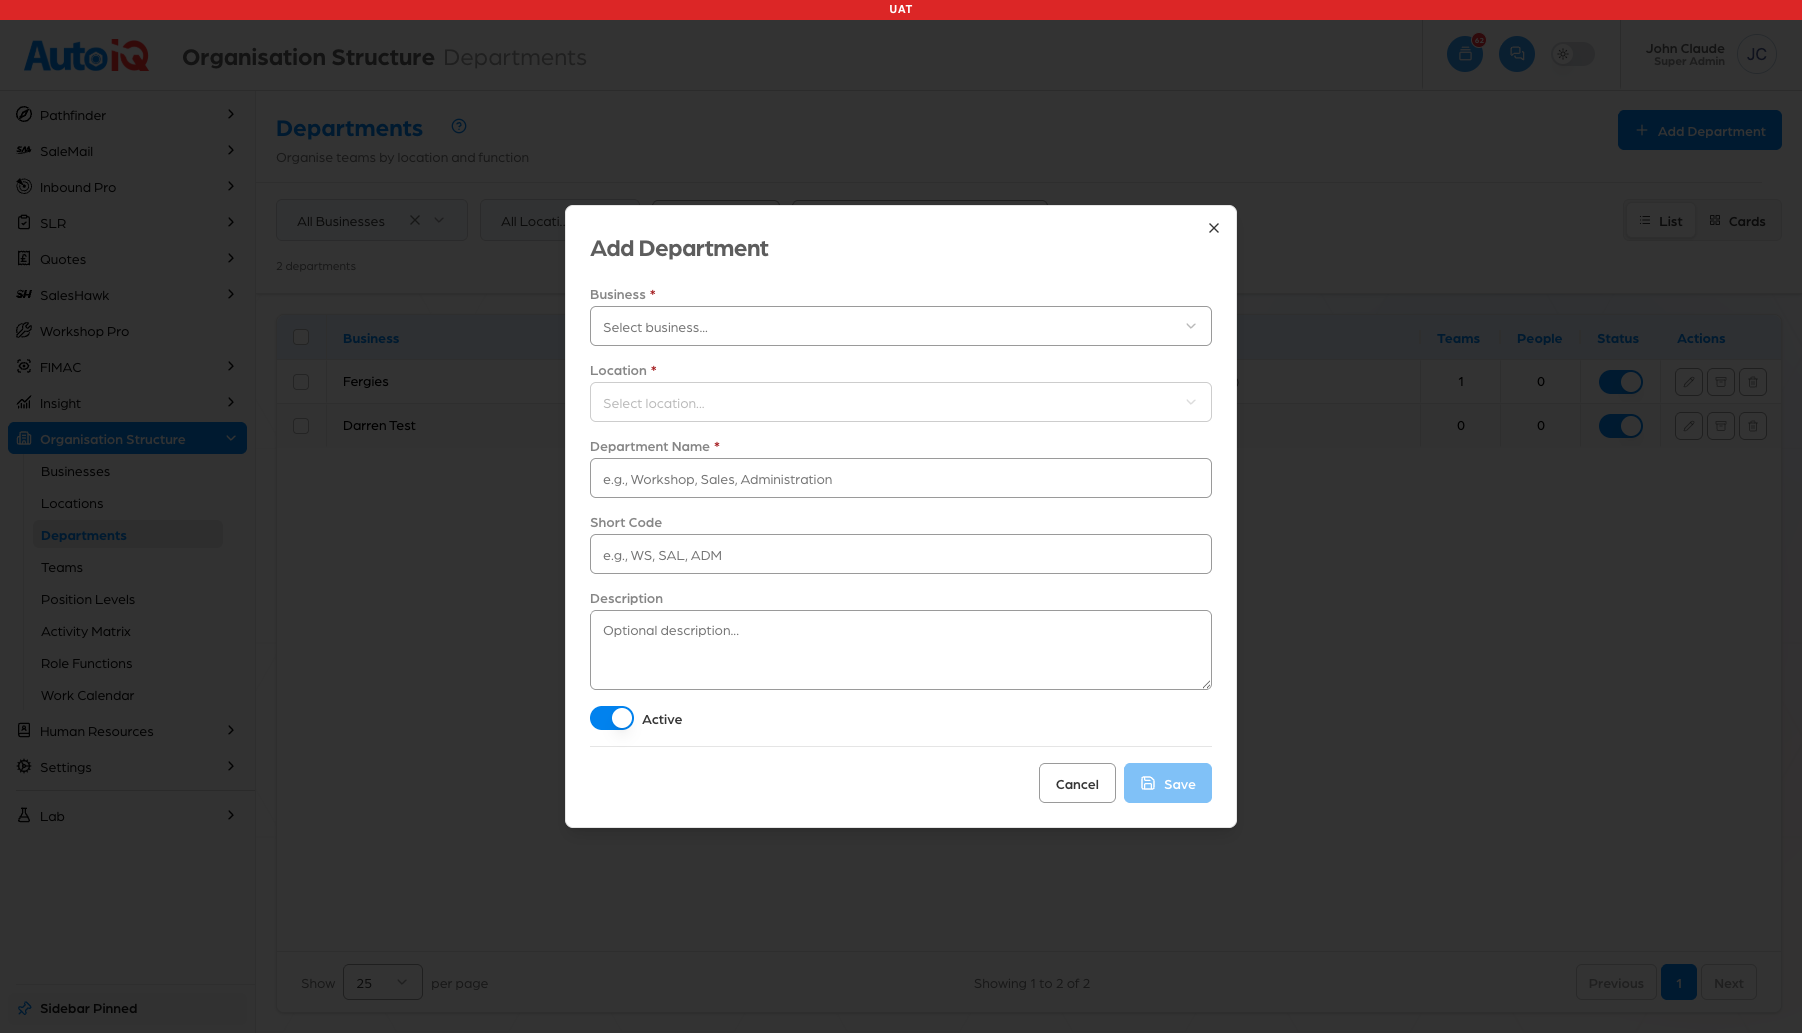This screenshot has height=1033, width=1802.
Task: Click the Short Code input field
Action: click(901, 554)
